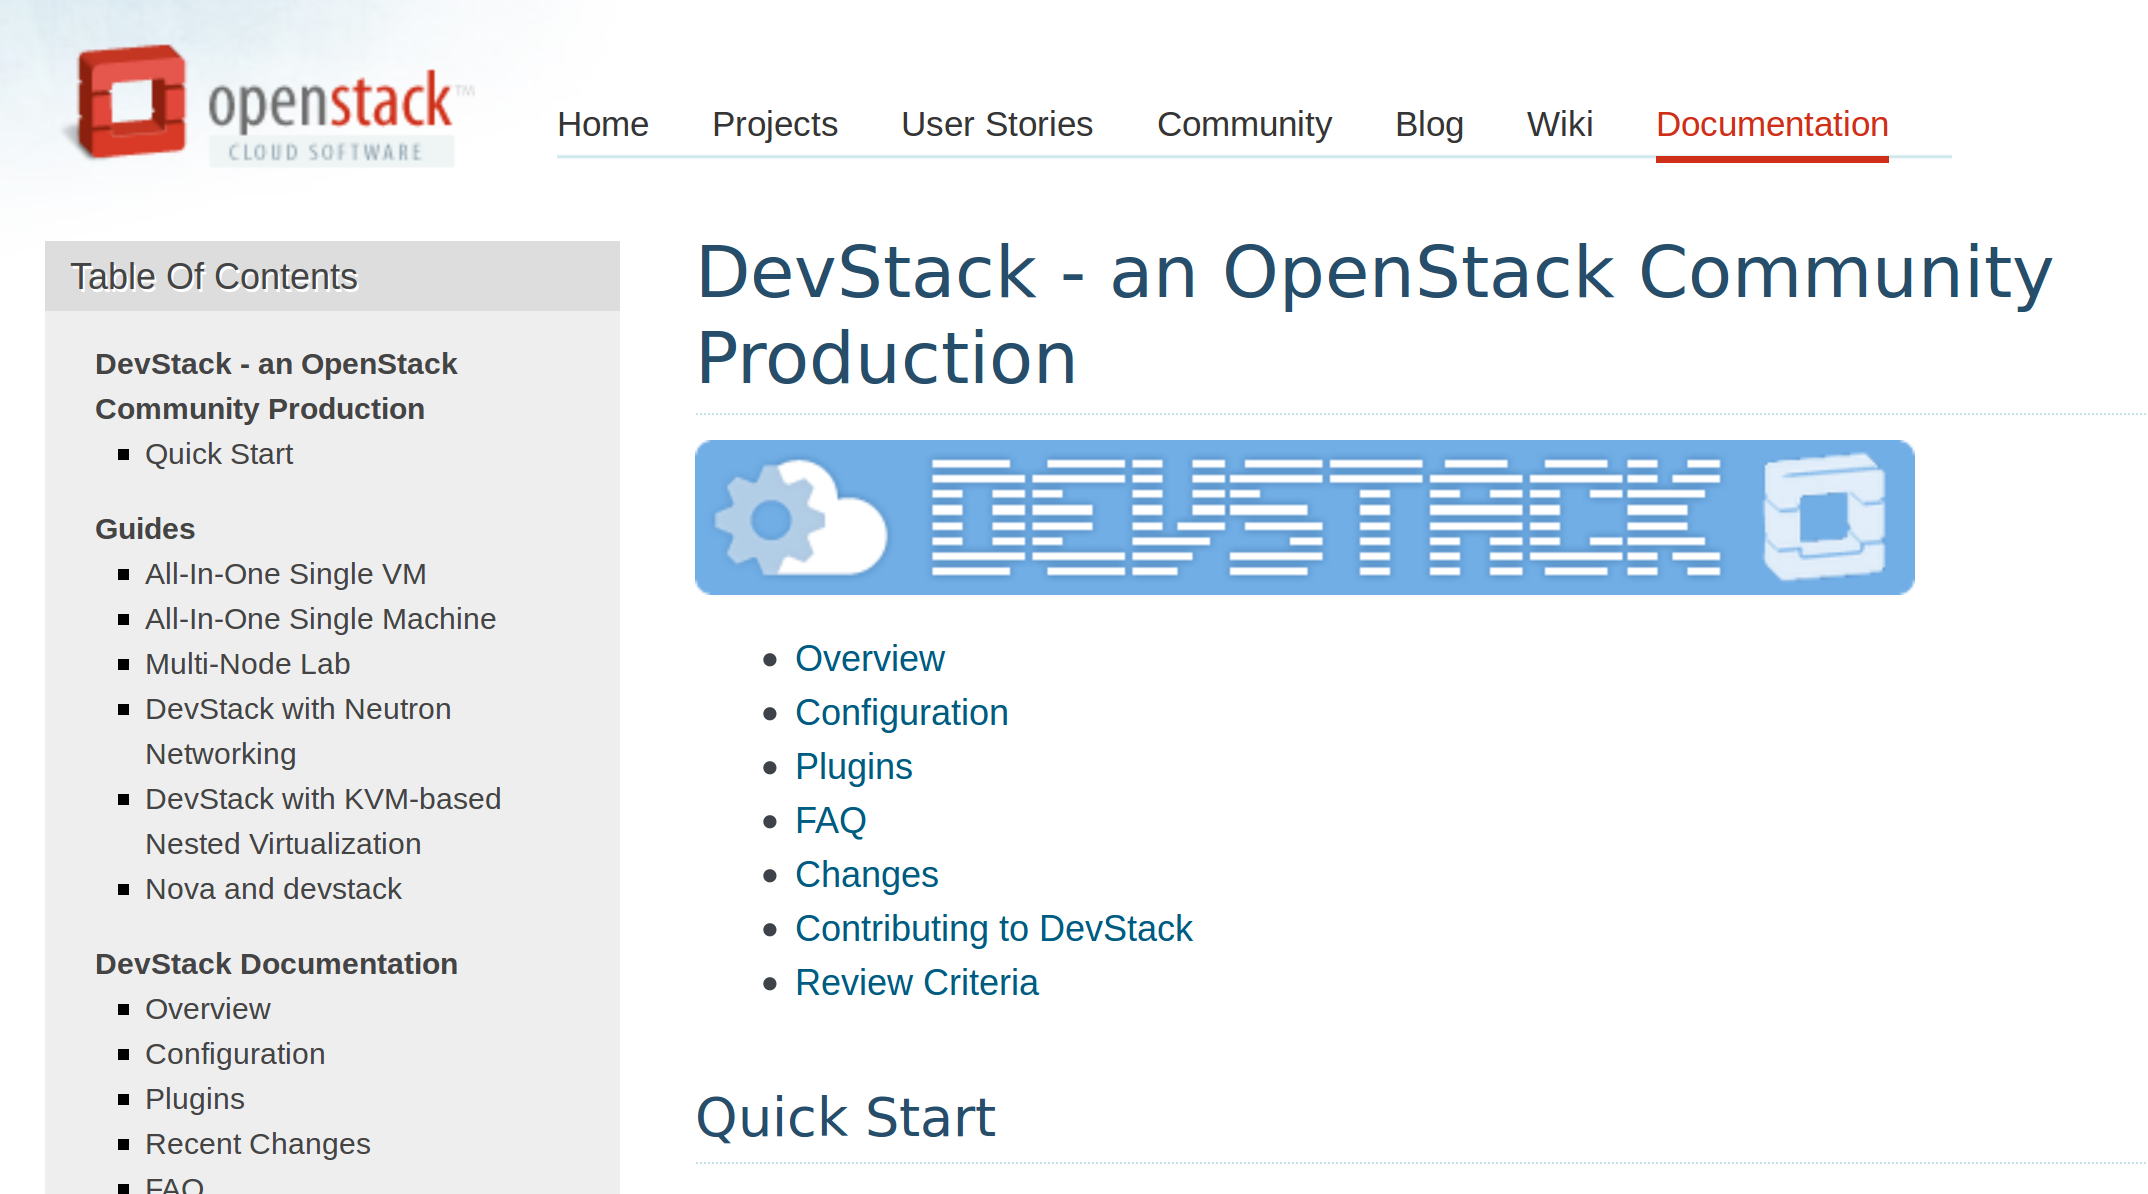Click the OpenStack logo icon
This screenshot has width=2148, height=1194.
click(x=131, y=101)
